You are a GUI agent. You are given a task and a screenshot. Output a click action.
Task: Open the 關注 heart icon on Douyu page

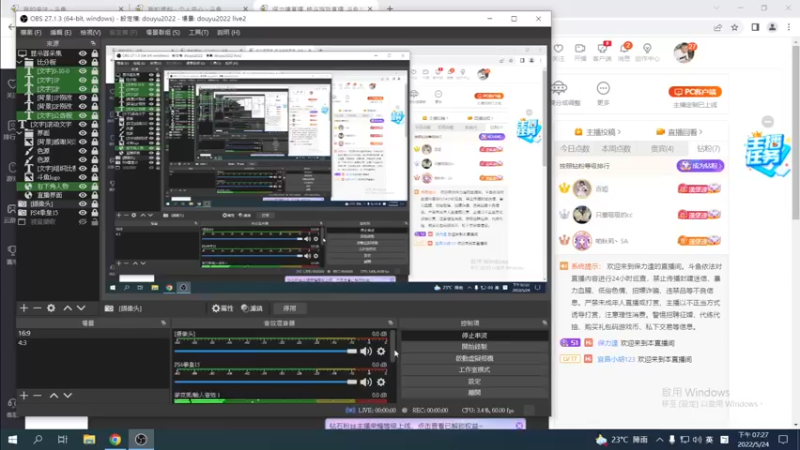[x=559, y=49]
